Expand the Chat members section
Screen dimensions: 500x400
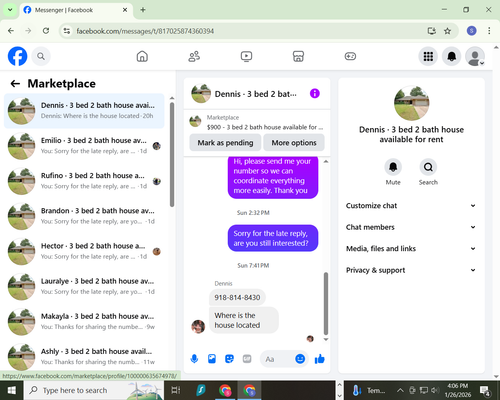pyautogui.click(x=411, y=227)
